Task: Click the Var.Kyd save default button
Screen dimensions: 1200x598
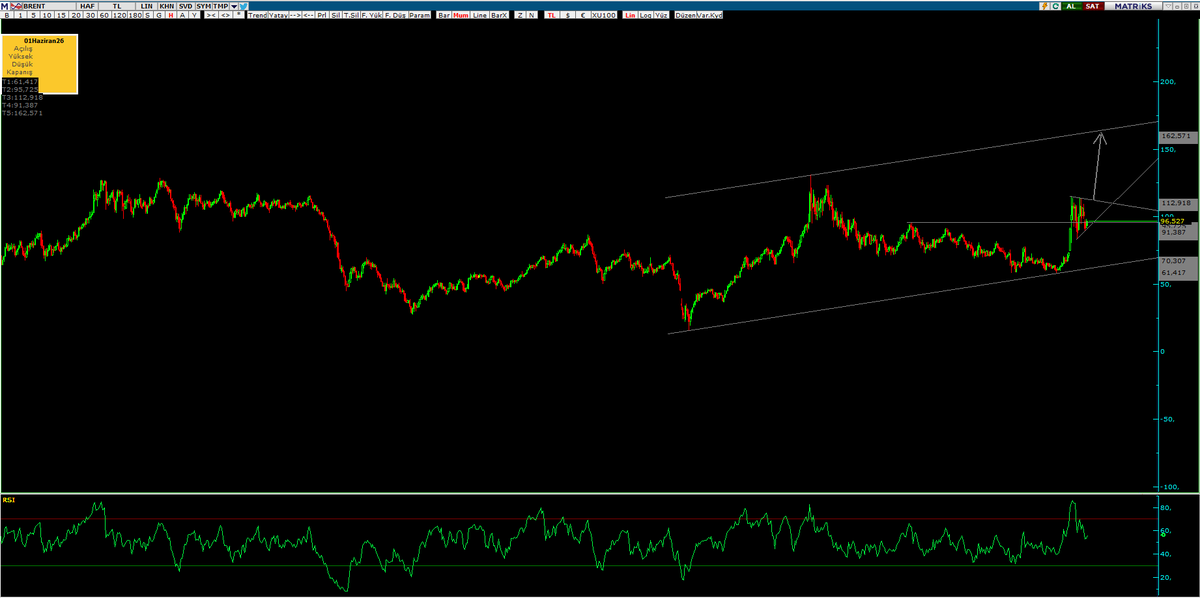Action: 709,15
